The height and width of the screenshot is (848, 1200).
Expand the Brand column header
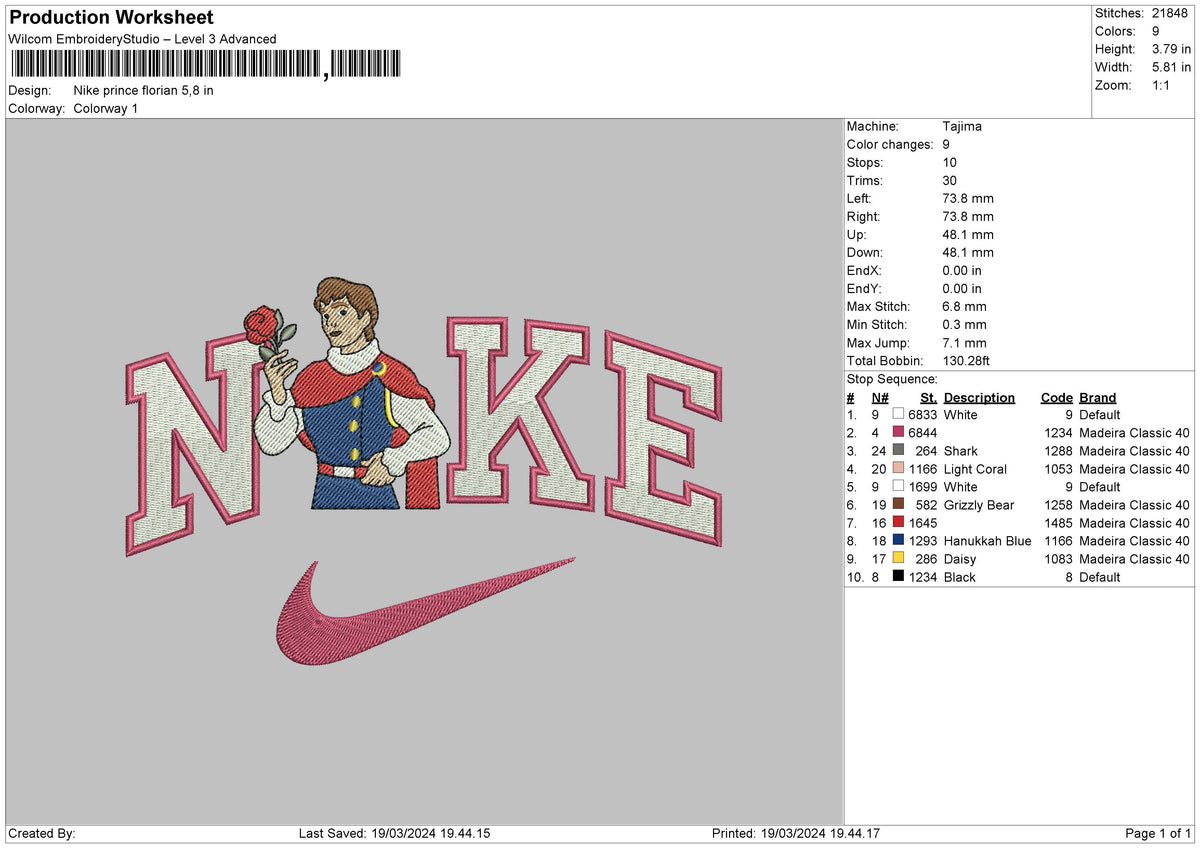(x=1097, y=397)
